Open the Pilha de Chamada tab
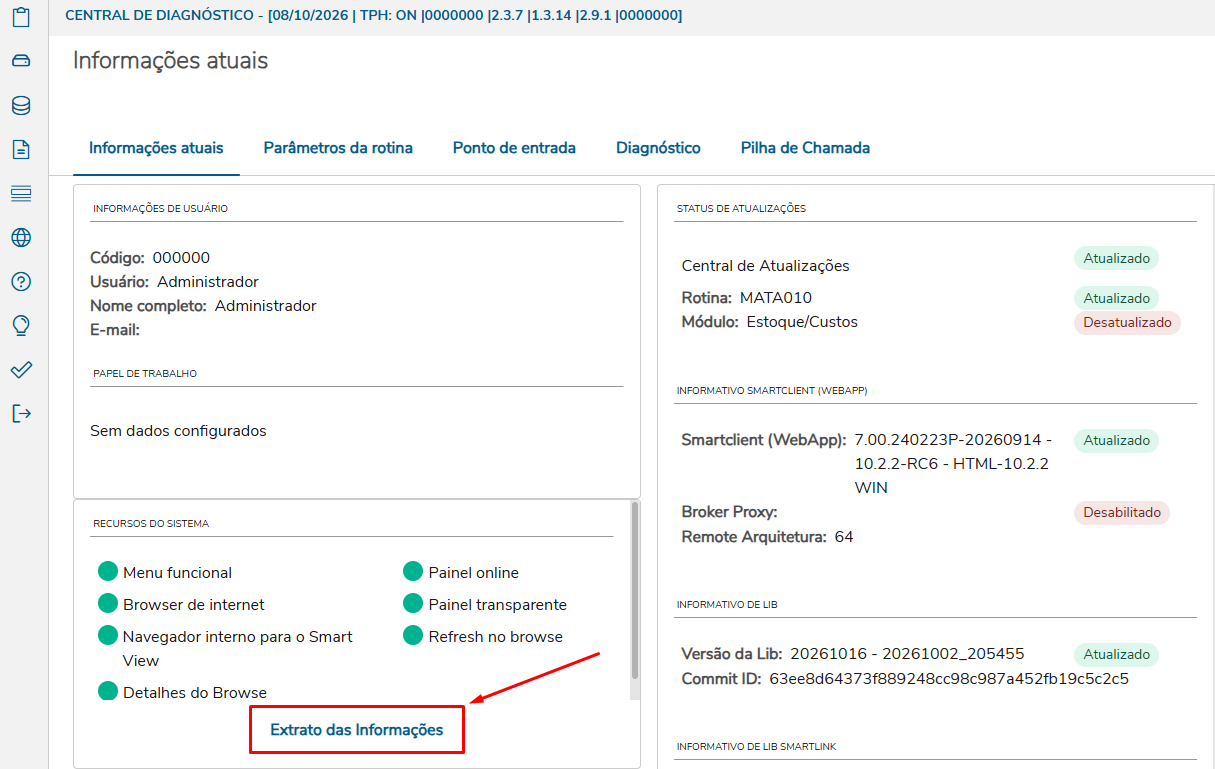Viewport: 1215px width, 769px height. [x=805, y=148]
